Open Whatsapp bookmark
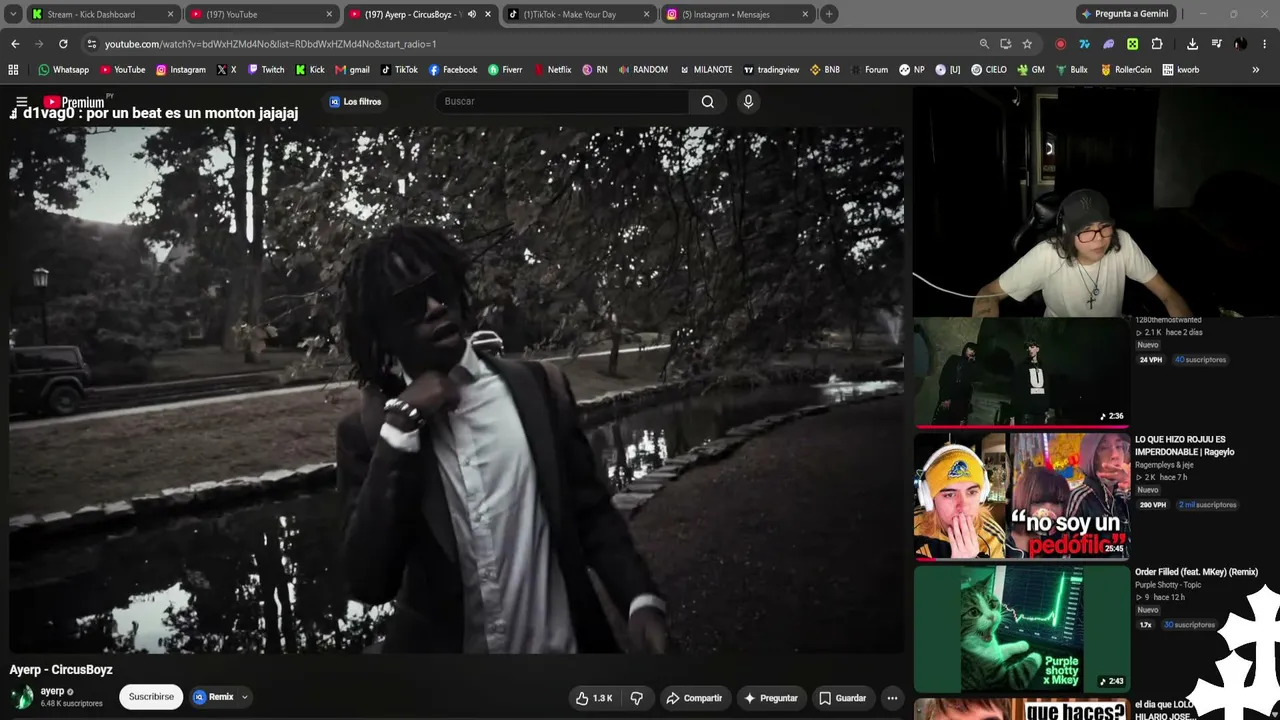This screenshot has height=720, width=1280. [63, 70]
